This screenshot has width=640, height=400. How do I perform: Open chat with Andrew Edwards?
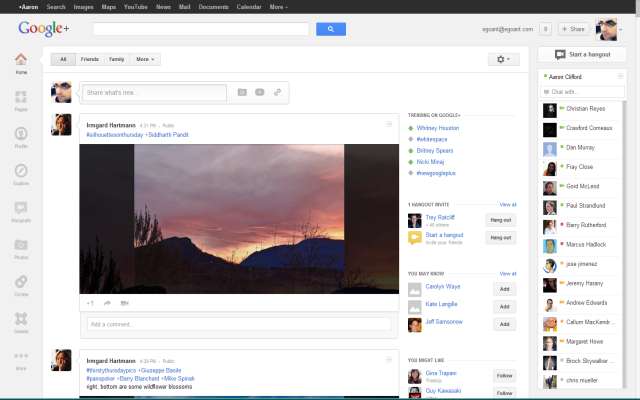580,303
